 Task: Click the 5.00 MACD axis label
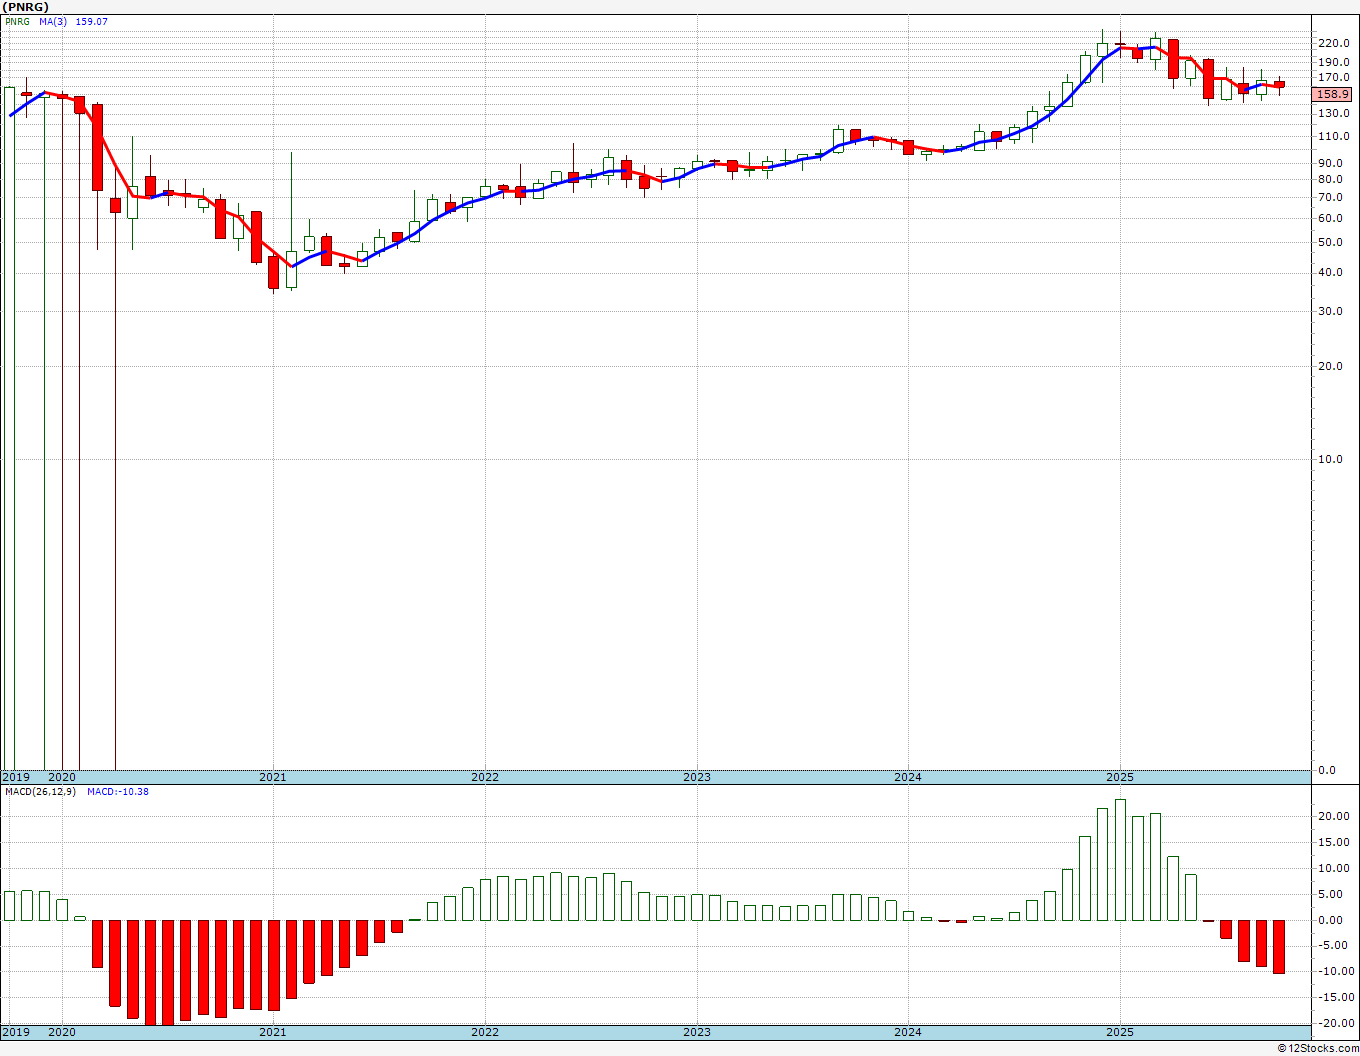pos(1330,895)
